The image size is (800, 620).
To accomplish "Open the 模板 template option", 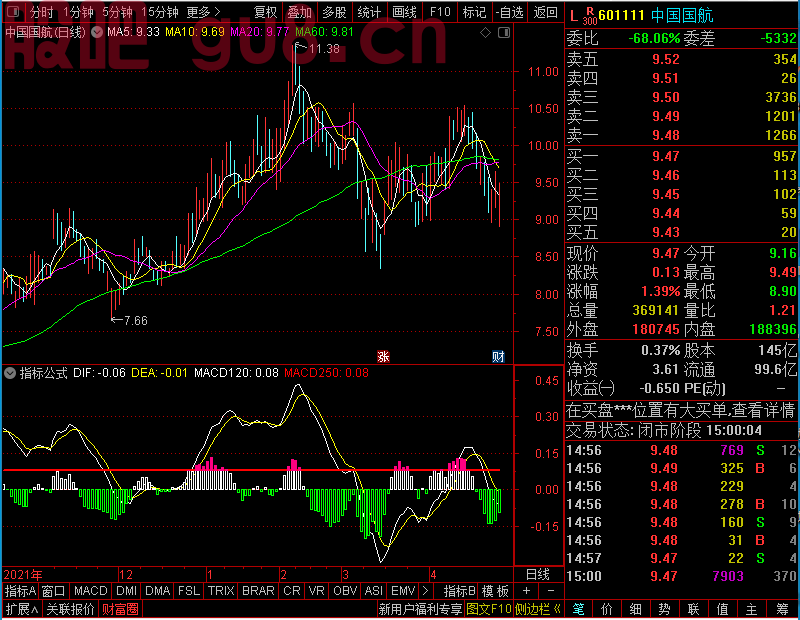I will [x=495, y=591].
